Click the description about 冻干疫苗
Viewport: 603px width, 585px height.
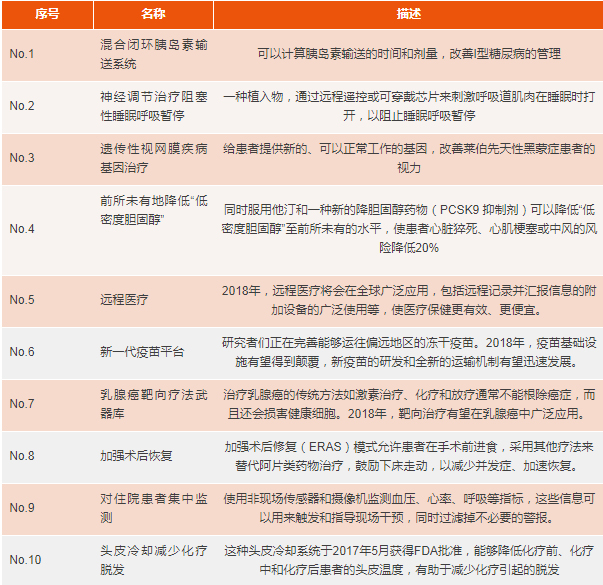click(407, 352)
